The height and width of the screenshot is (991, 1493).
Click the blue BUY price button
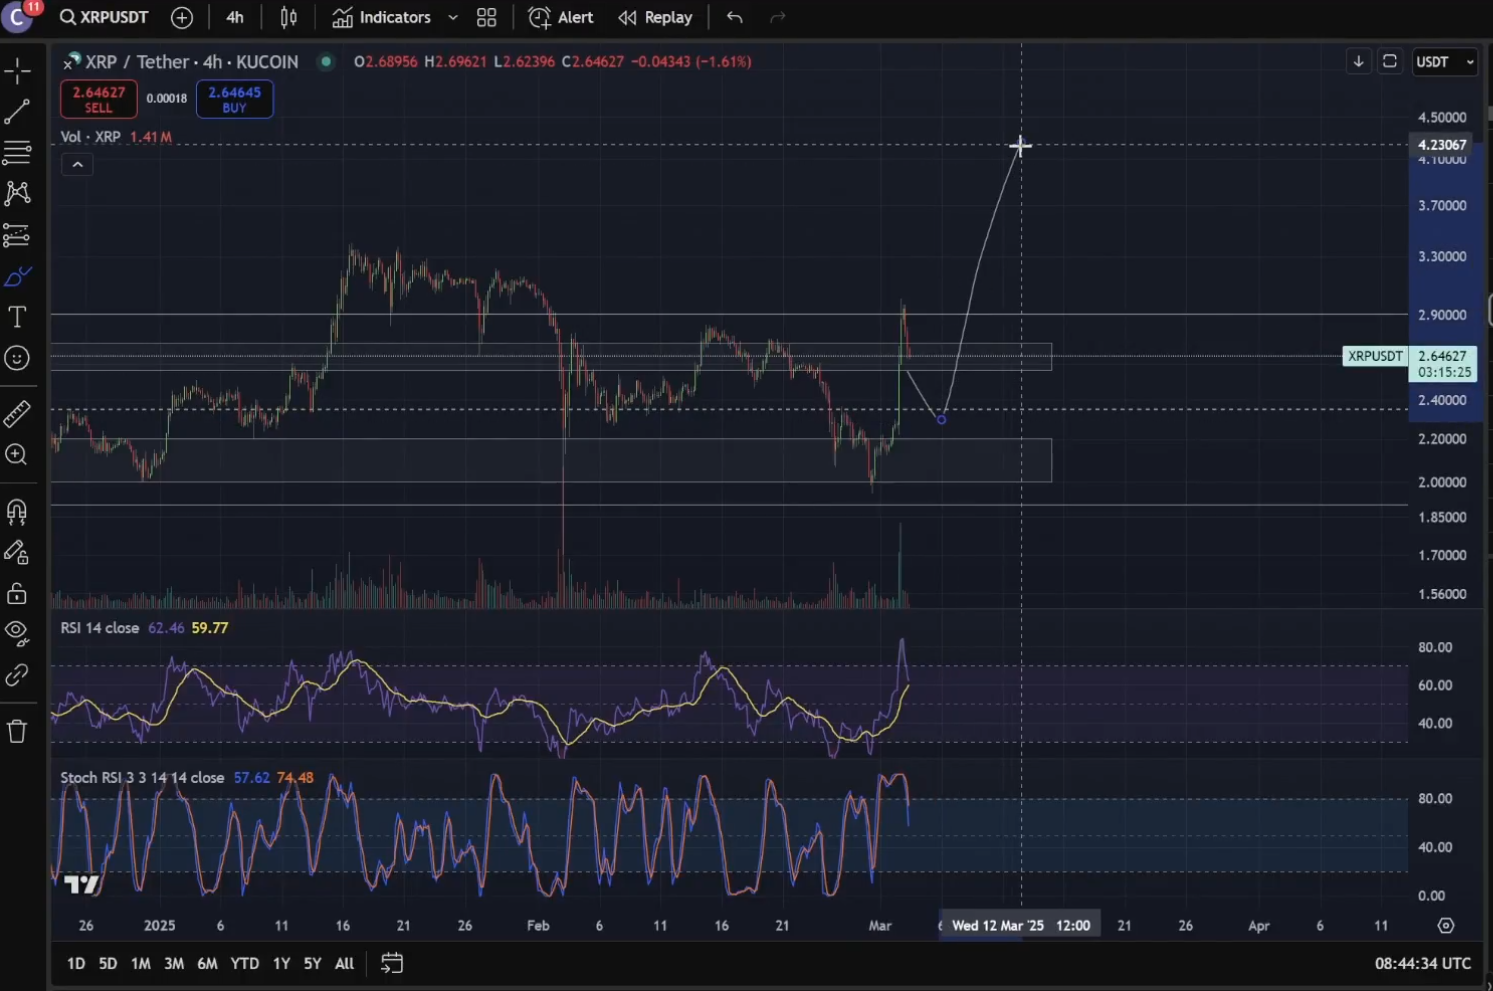point(234,99)
